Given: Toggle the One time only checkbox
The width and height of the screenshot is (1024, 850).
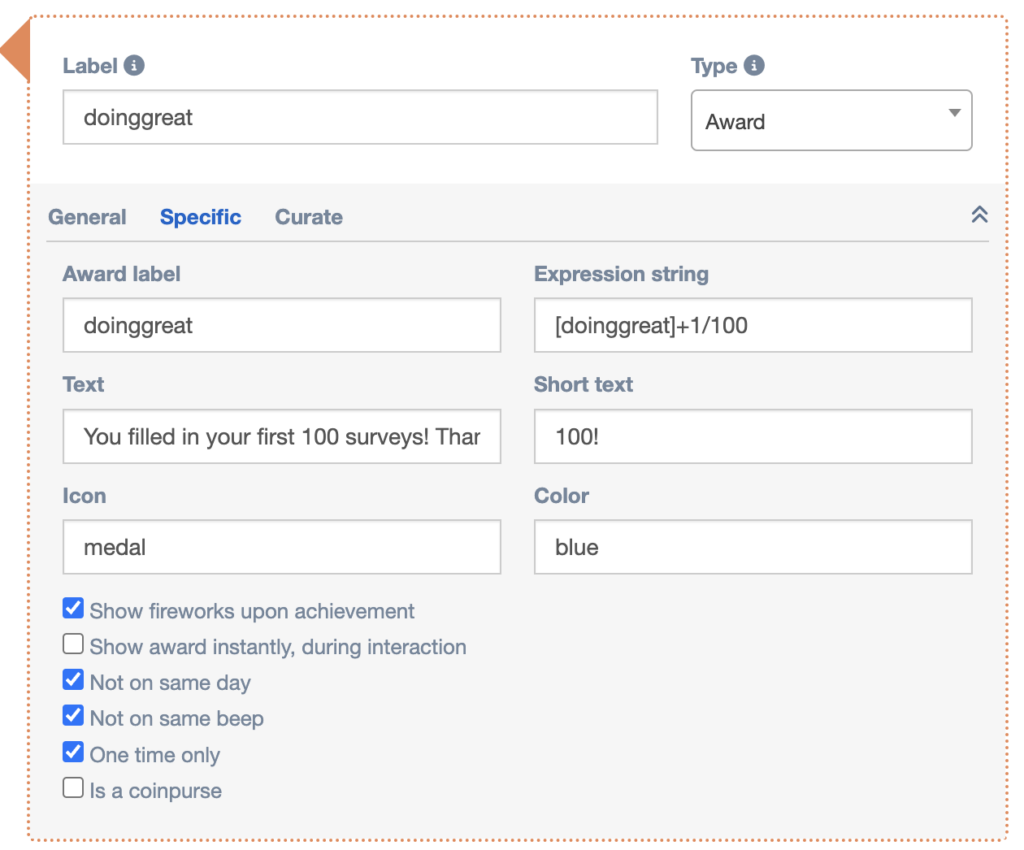Looking at the screenshot, I should (x=73, y=753).
